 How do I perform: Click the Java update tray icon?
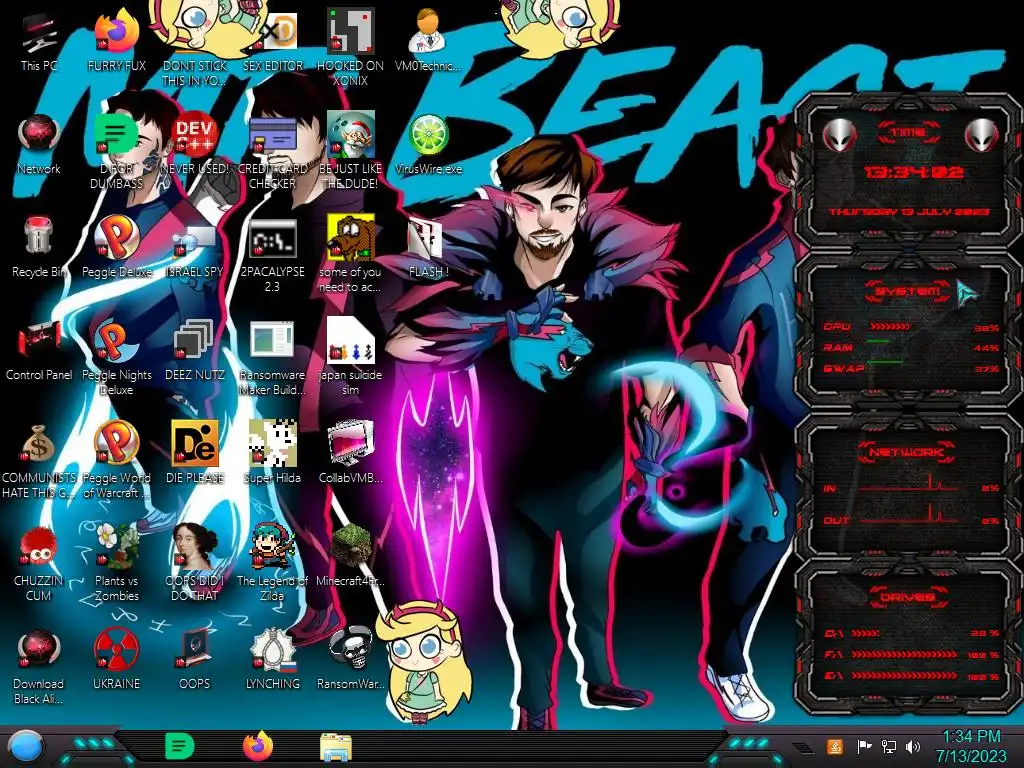point(834,746)
